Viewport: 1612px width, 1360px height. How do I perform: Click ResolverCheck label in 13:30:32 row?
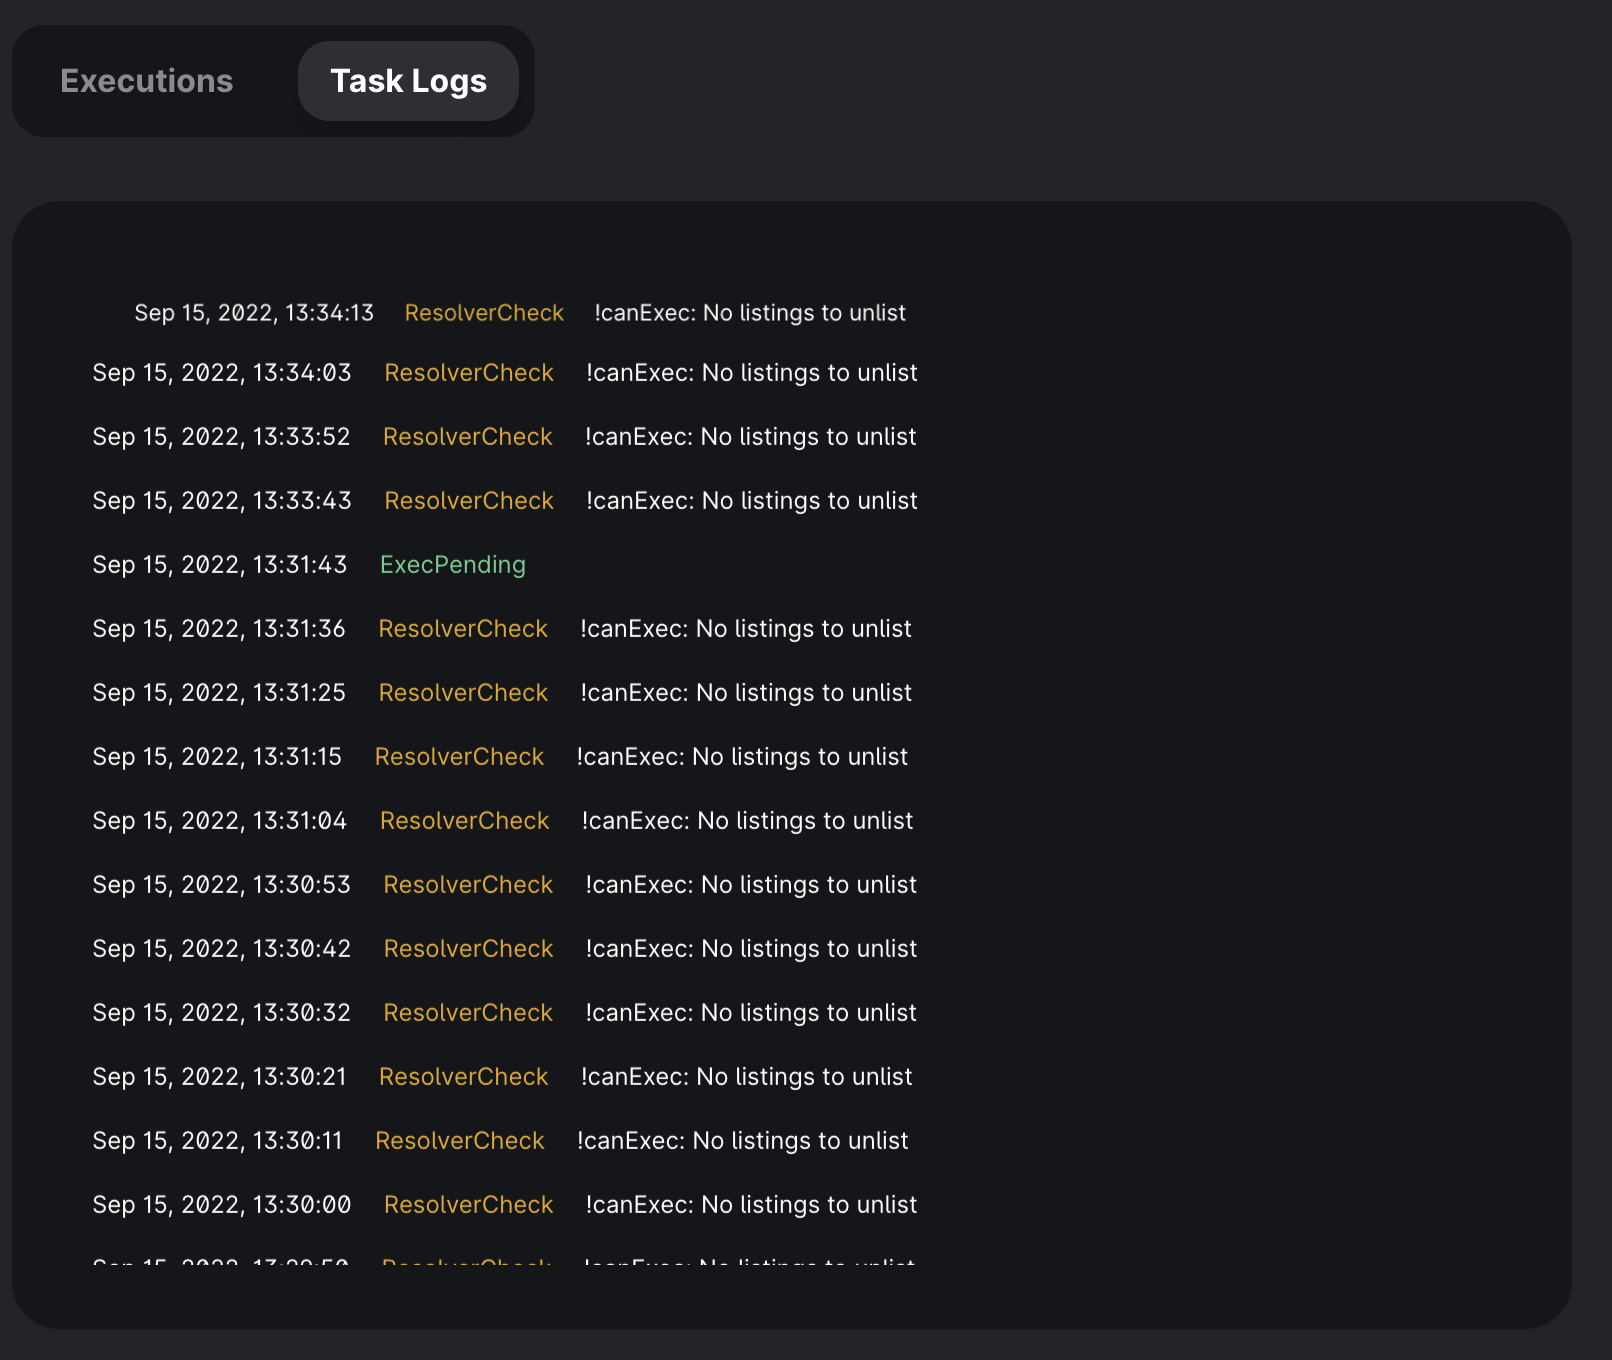coord(468,1013)
